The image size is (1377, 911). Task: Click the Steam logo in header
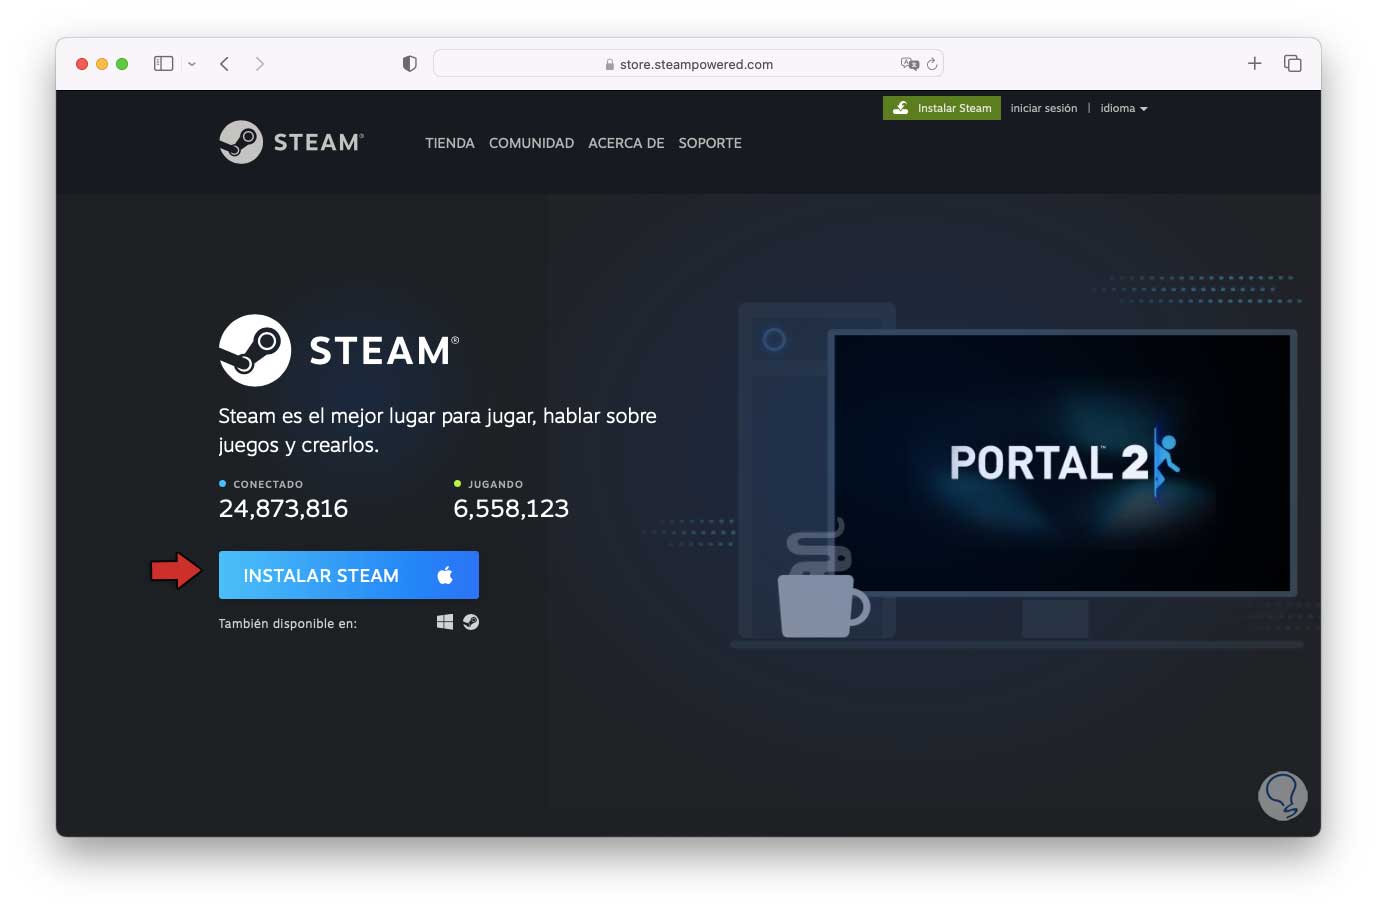(291, 142)
